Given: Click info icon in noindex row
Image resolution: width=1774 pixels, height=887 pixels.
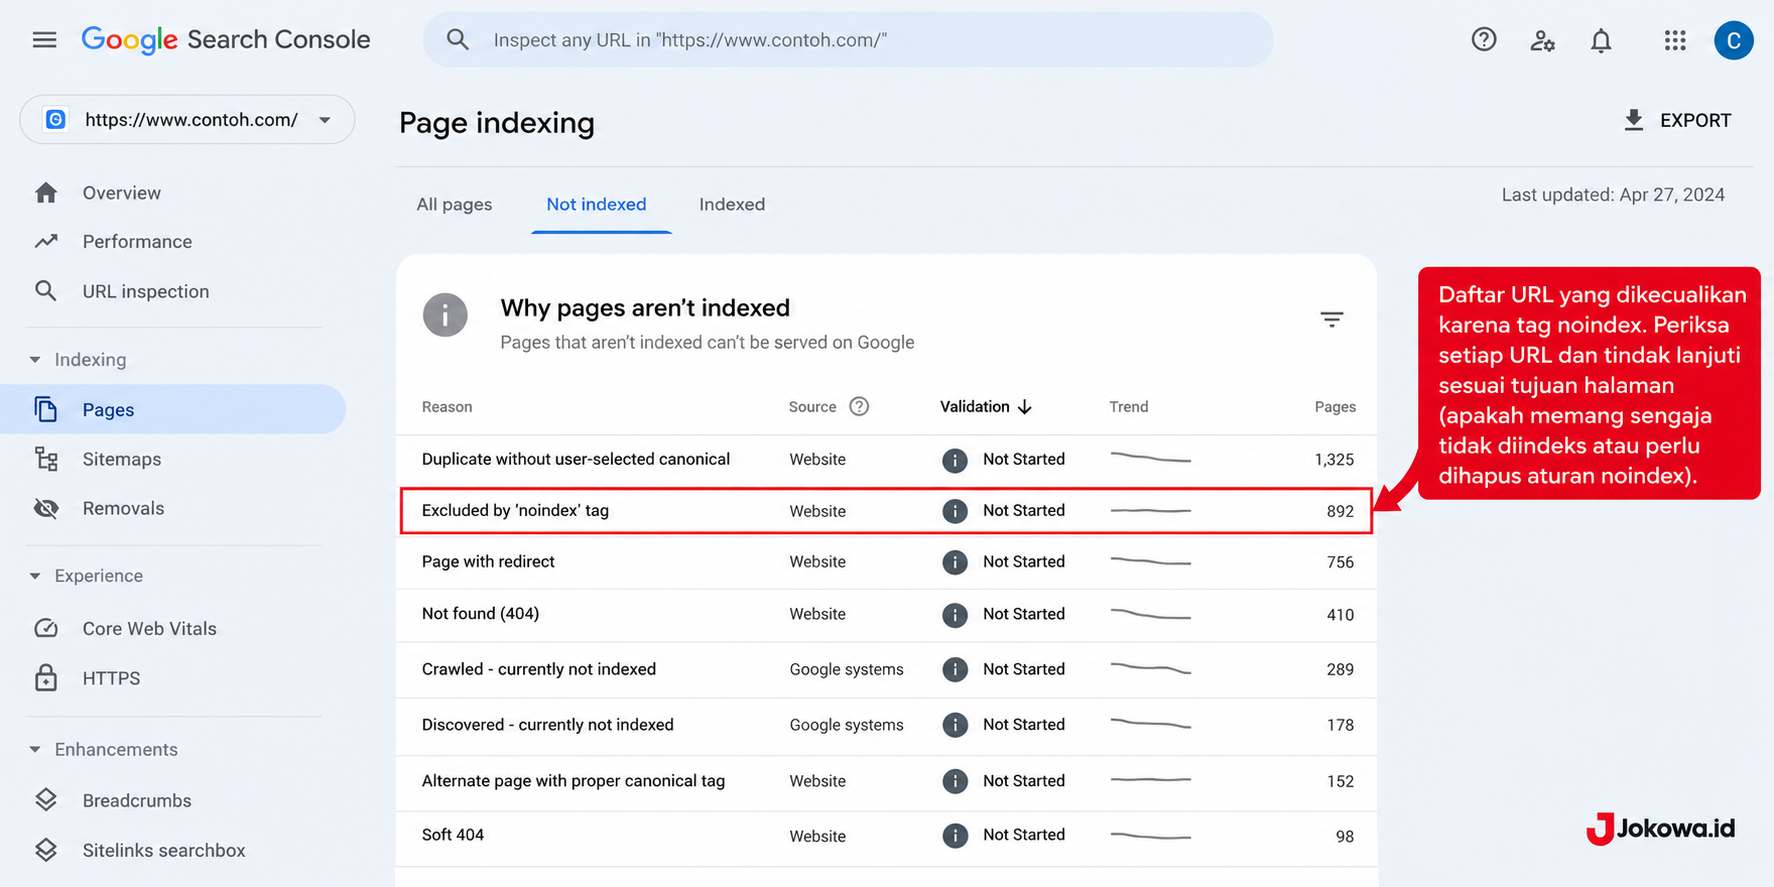Looking at the screenshot, I should point(955,511).
